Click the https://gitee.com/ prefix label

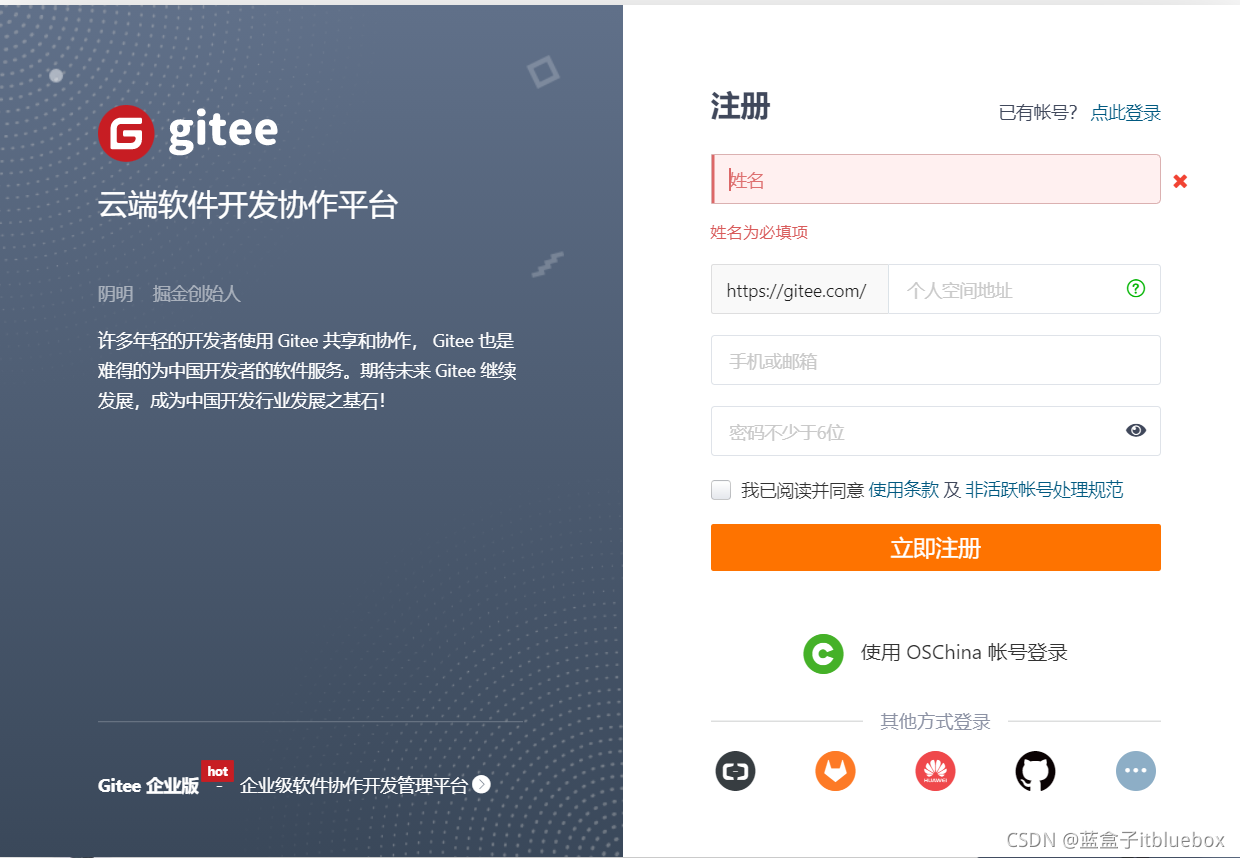[x=799, y=290]
